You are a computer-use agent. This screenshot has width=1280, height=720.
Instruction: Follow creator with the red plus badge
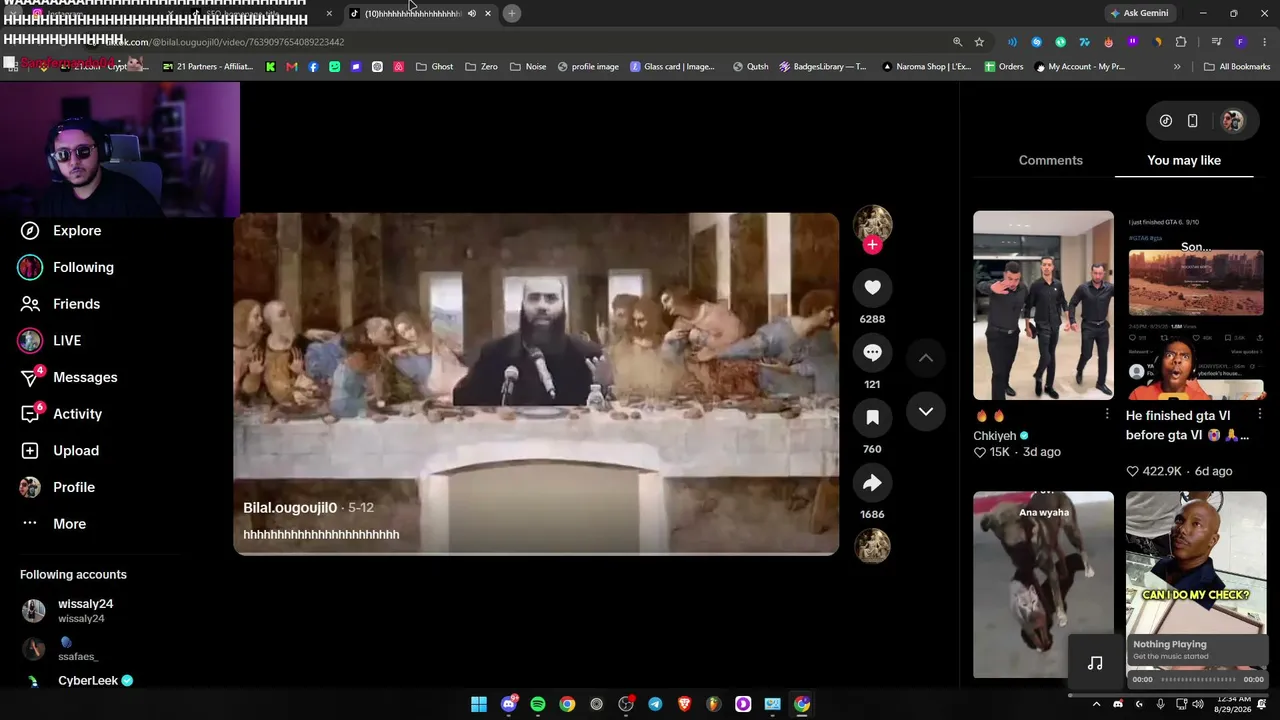click(x=872, y=245)
